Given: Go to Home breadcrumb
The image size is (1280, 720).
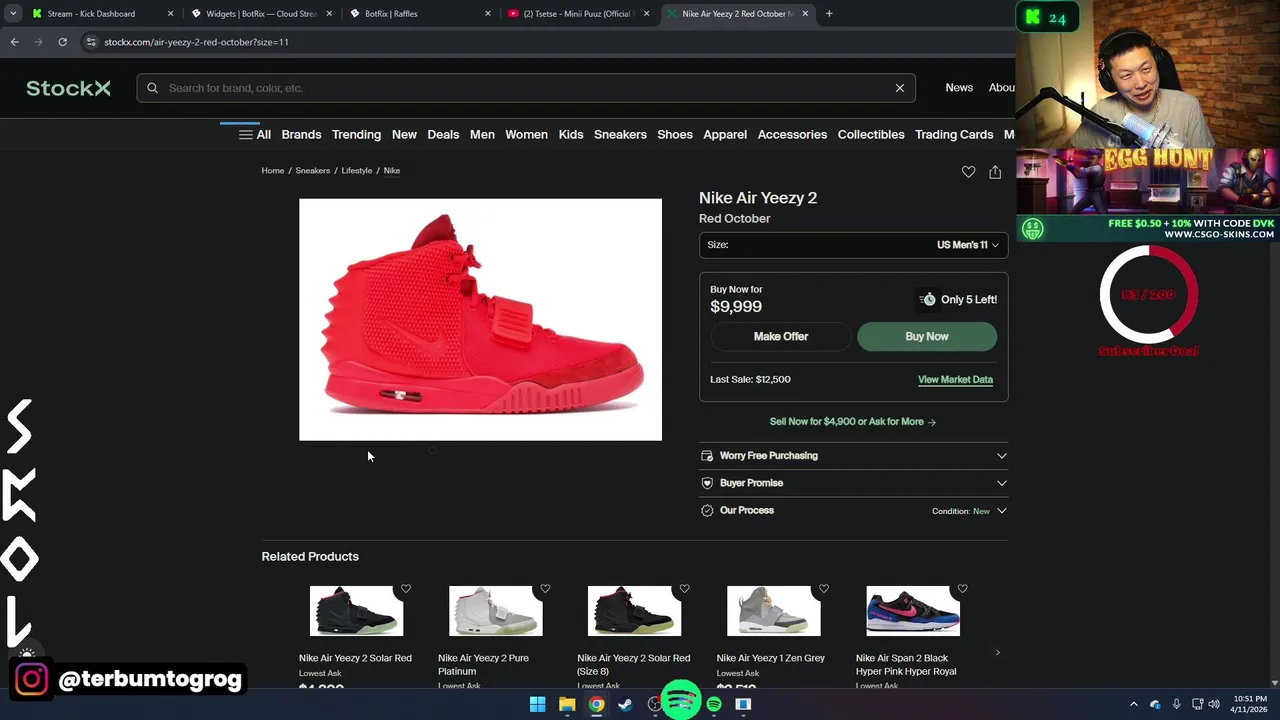Looking at the screenshot, I should 273,171.
